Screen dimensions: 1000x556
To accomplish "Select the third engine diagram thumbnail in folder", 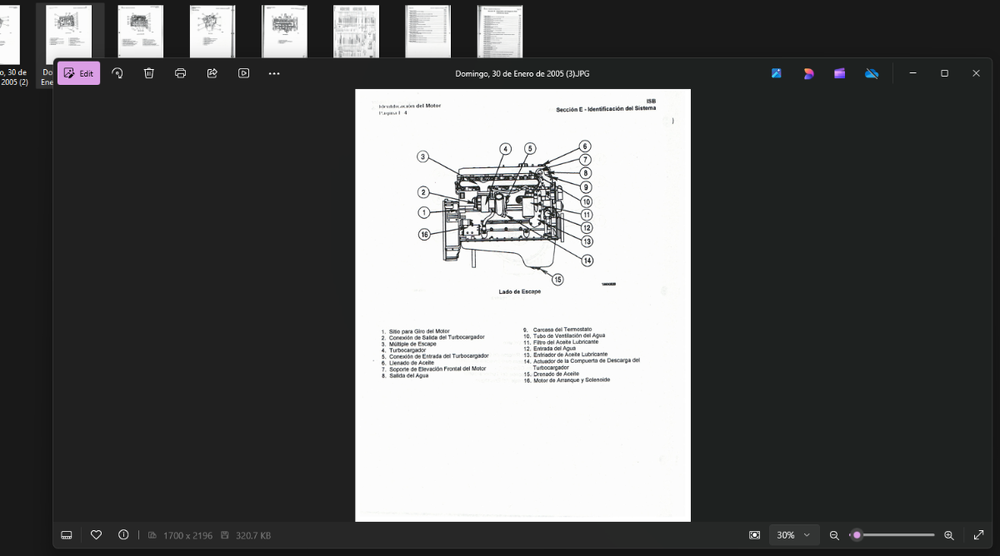I will (140, 31).
